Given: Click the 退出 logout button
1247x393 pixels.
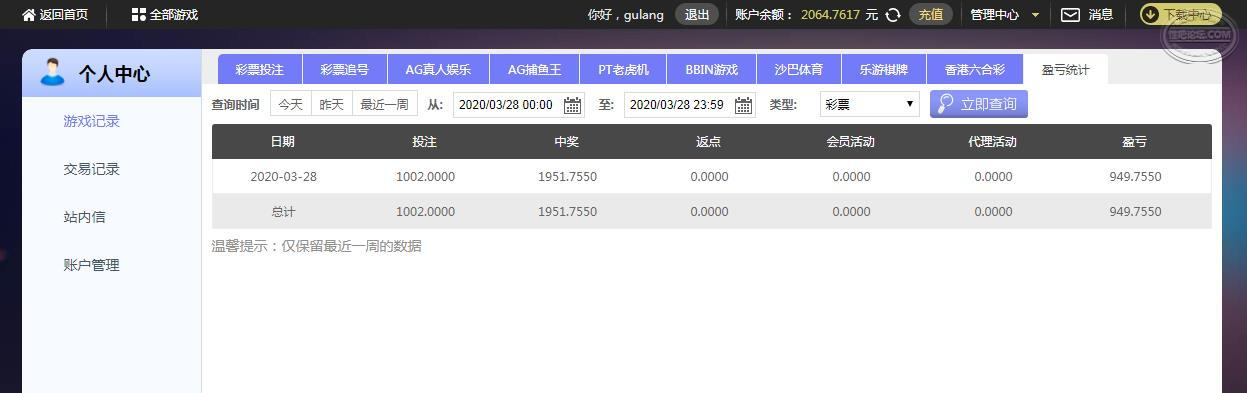Looking at the screenshot, I should point(697,15).
